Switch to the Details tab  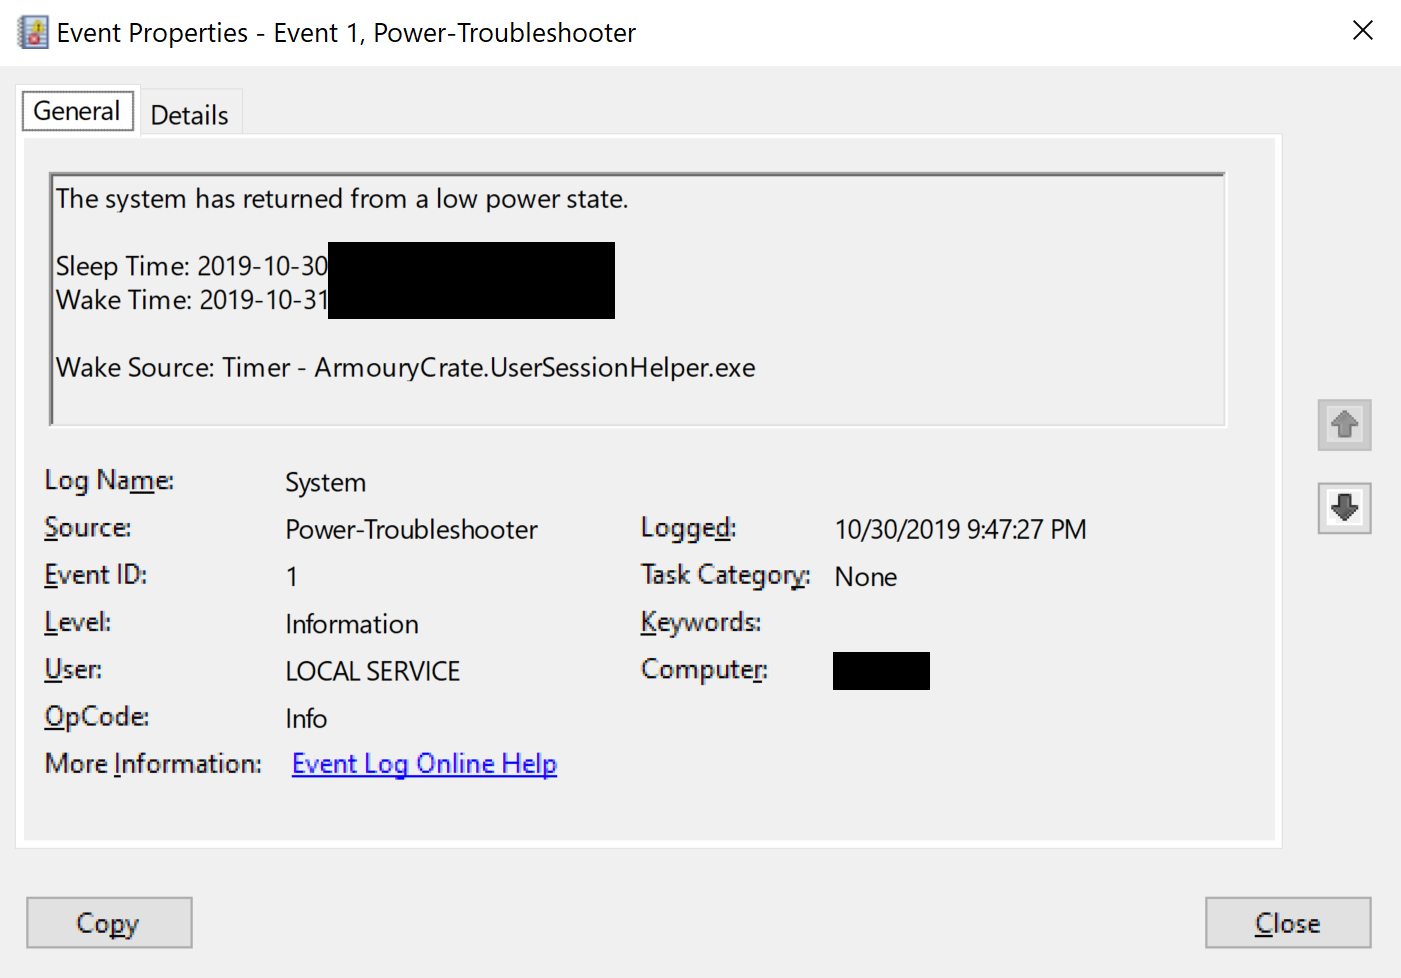tap(189, 115)
